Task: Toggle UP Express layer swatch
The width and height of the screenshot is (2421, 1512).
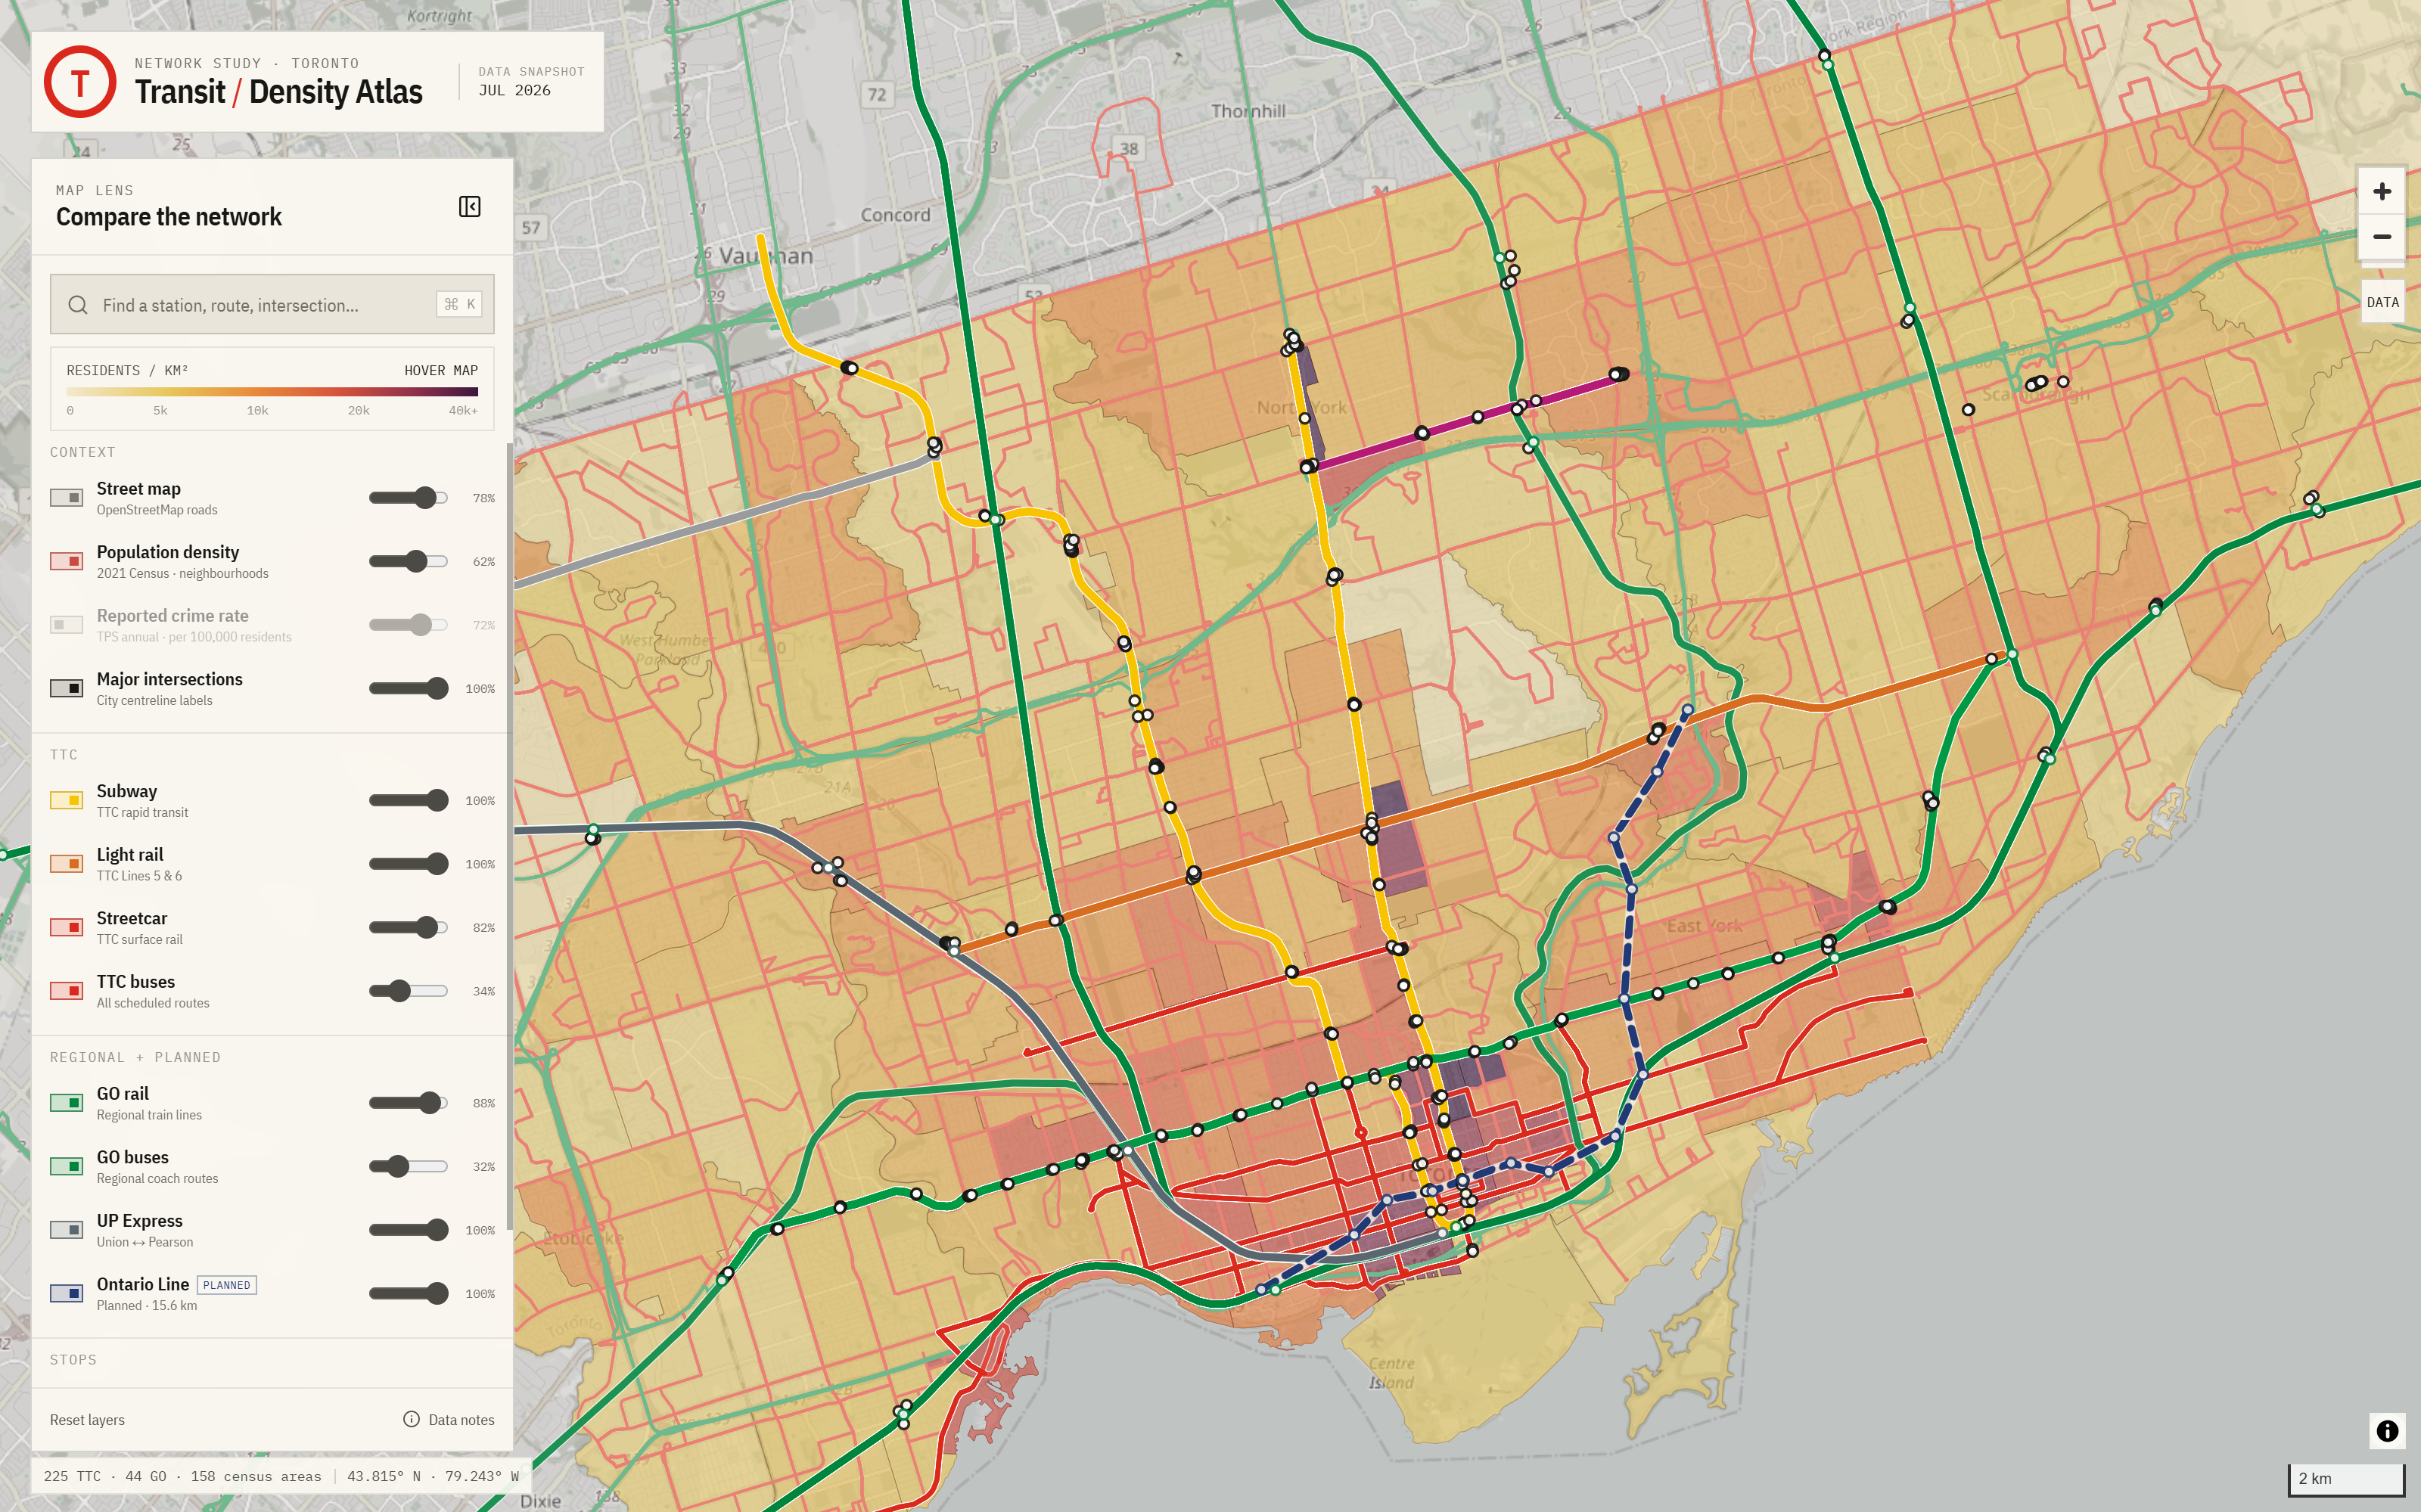Action: click(67, 1230)
